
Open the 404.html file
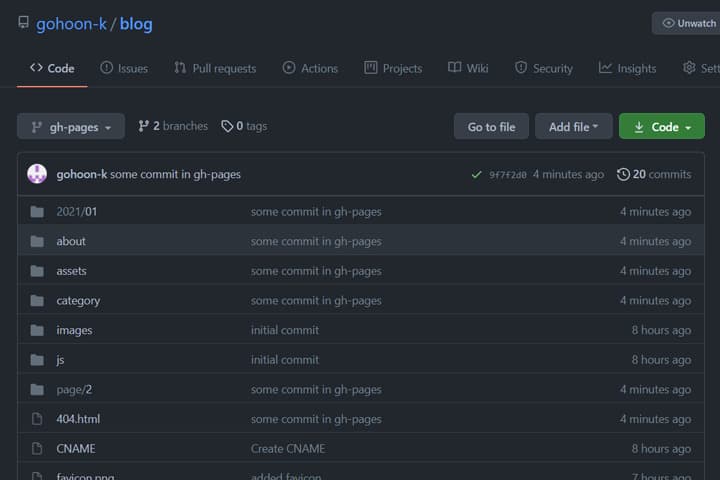click(x=78, y=419)
